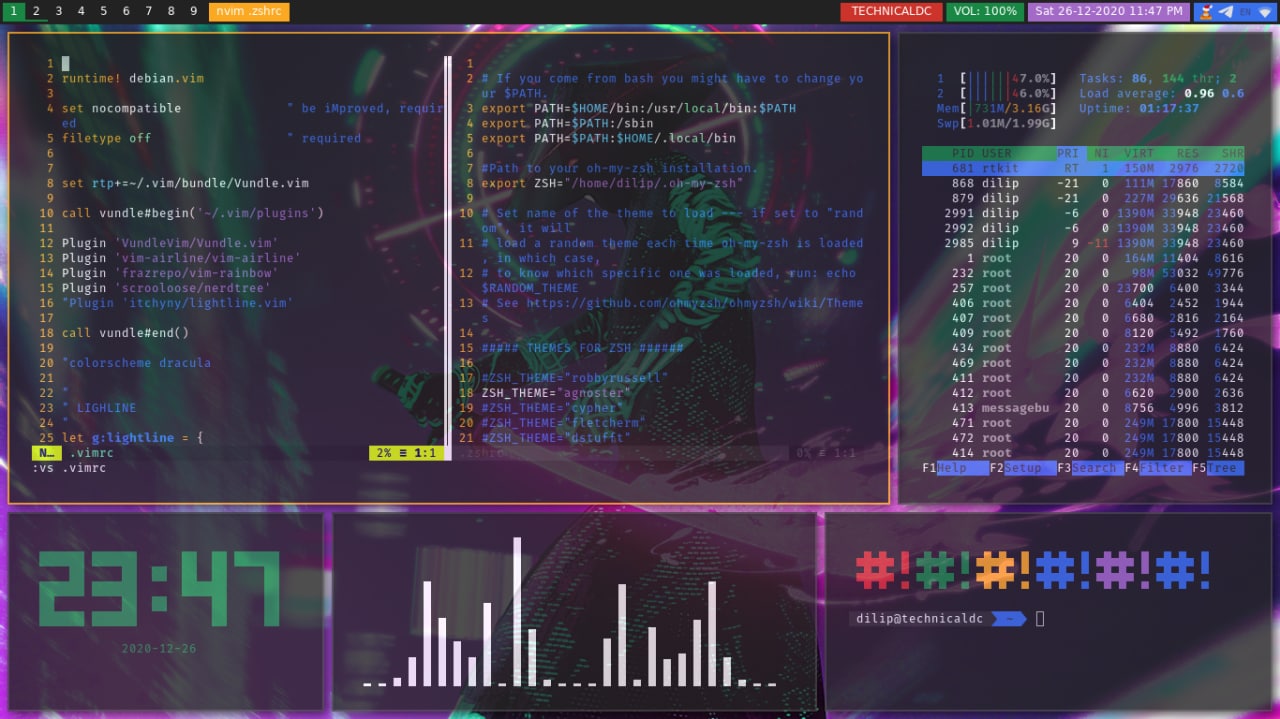
Task: Select the dilip process with PID 868
Action: click(x=1083, y=183)
